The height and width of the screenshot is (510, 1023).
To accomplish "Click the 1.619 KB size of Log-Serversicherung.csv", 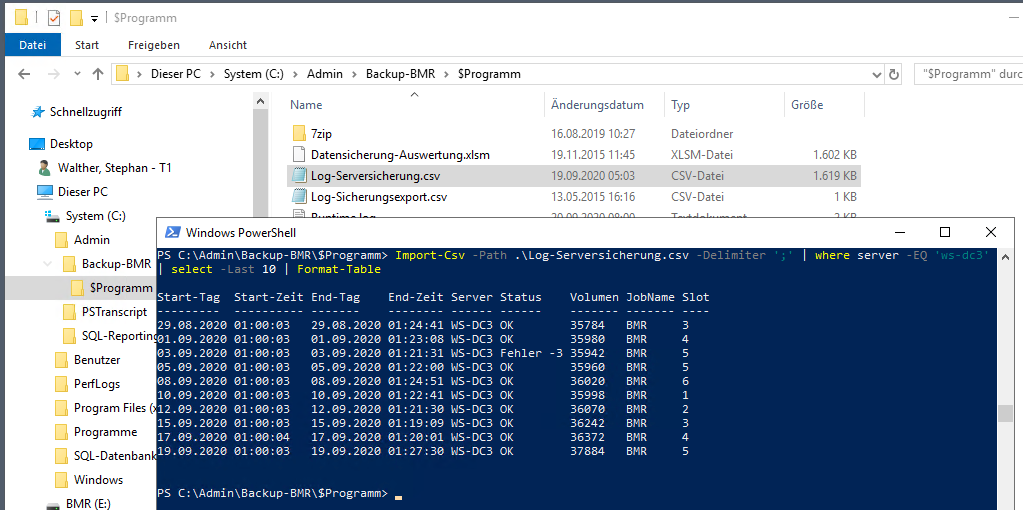I will tap(834, 175).
